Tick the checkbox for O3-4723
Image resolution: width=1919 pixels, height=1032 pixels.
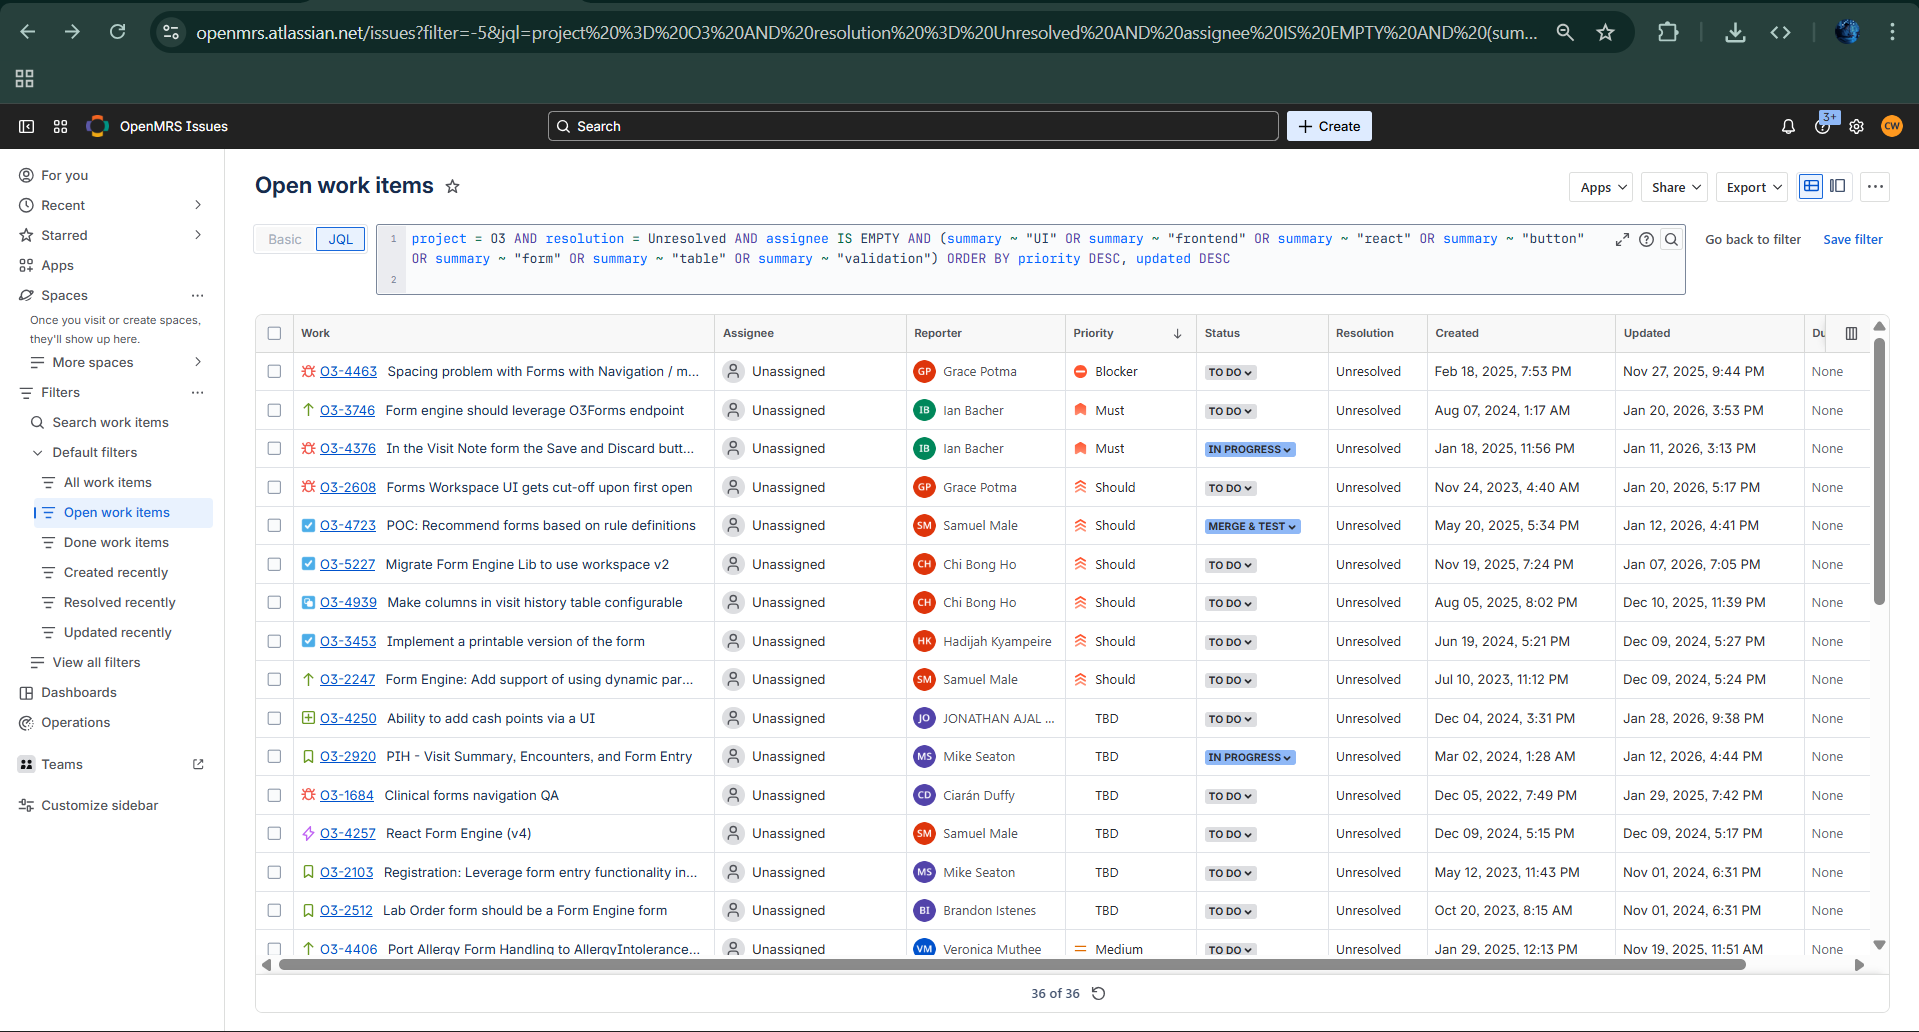(x=274, y=525)
